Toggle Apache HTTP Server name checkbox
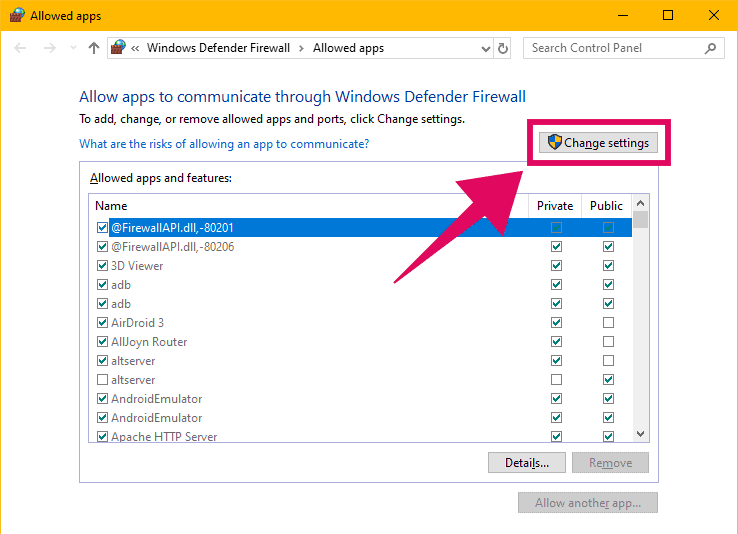738x534 pixels. (x=102, y=436)
